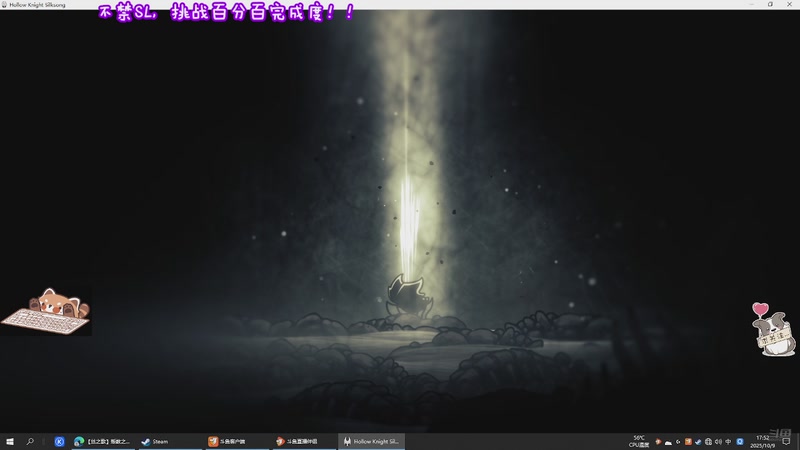The height and width of the screenshot is (450, 800).
Task: Click the Douyu fish tray icon
Action: pos(658,442)
